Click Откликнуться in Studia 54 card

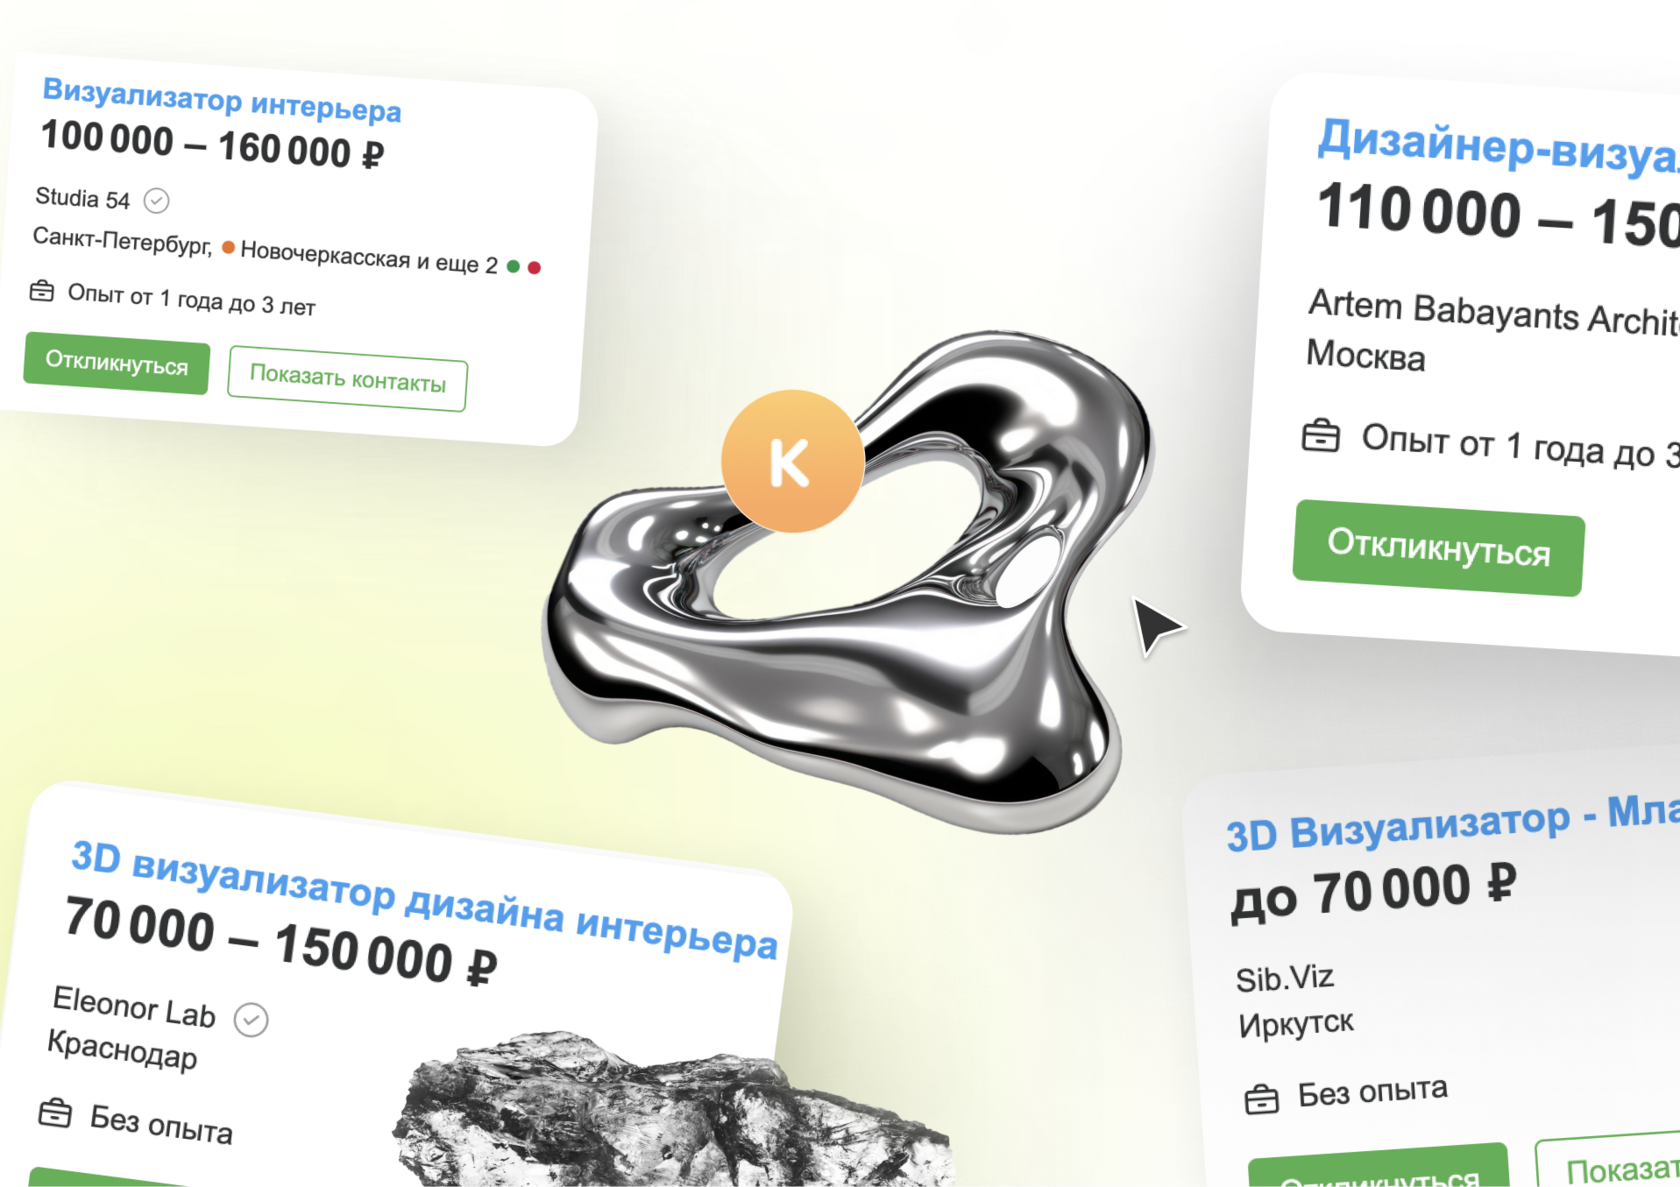click(x=117, y=363)
